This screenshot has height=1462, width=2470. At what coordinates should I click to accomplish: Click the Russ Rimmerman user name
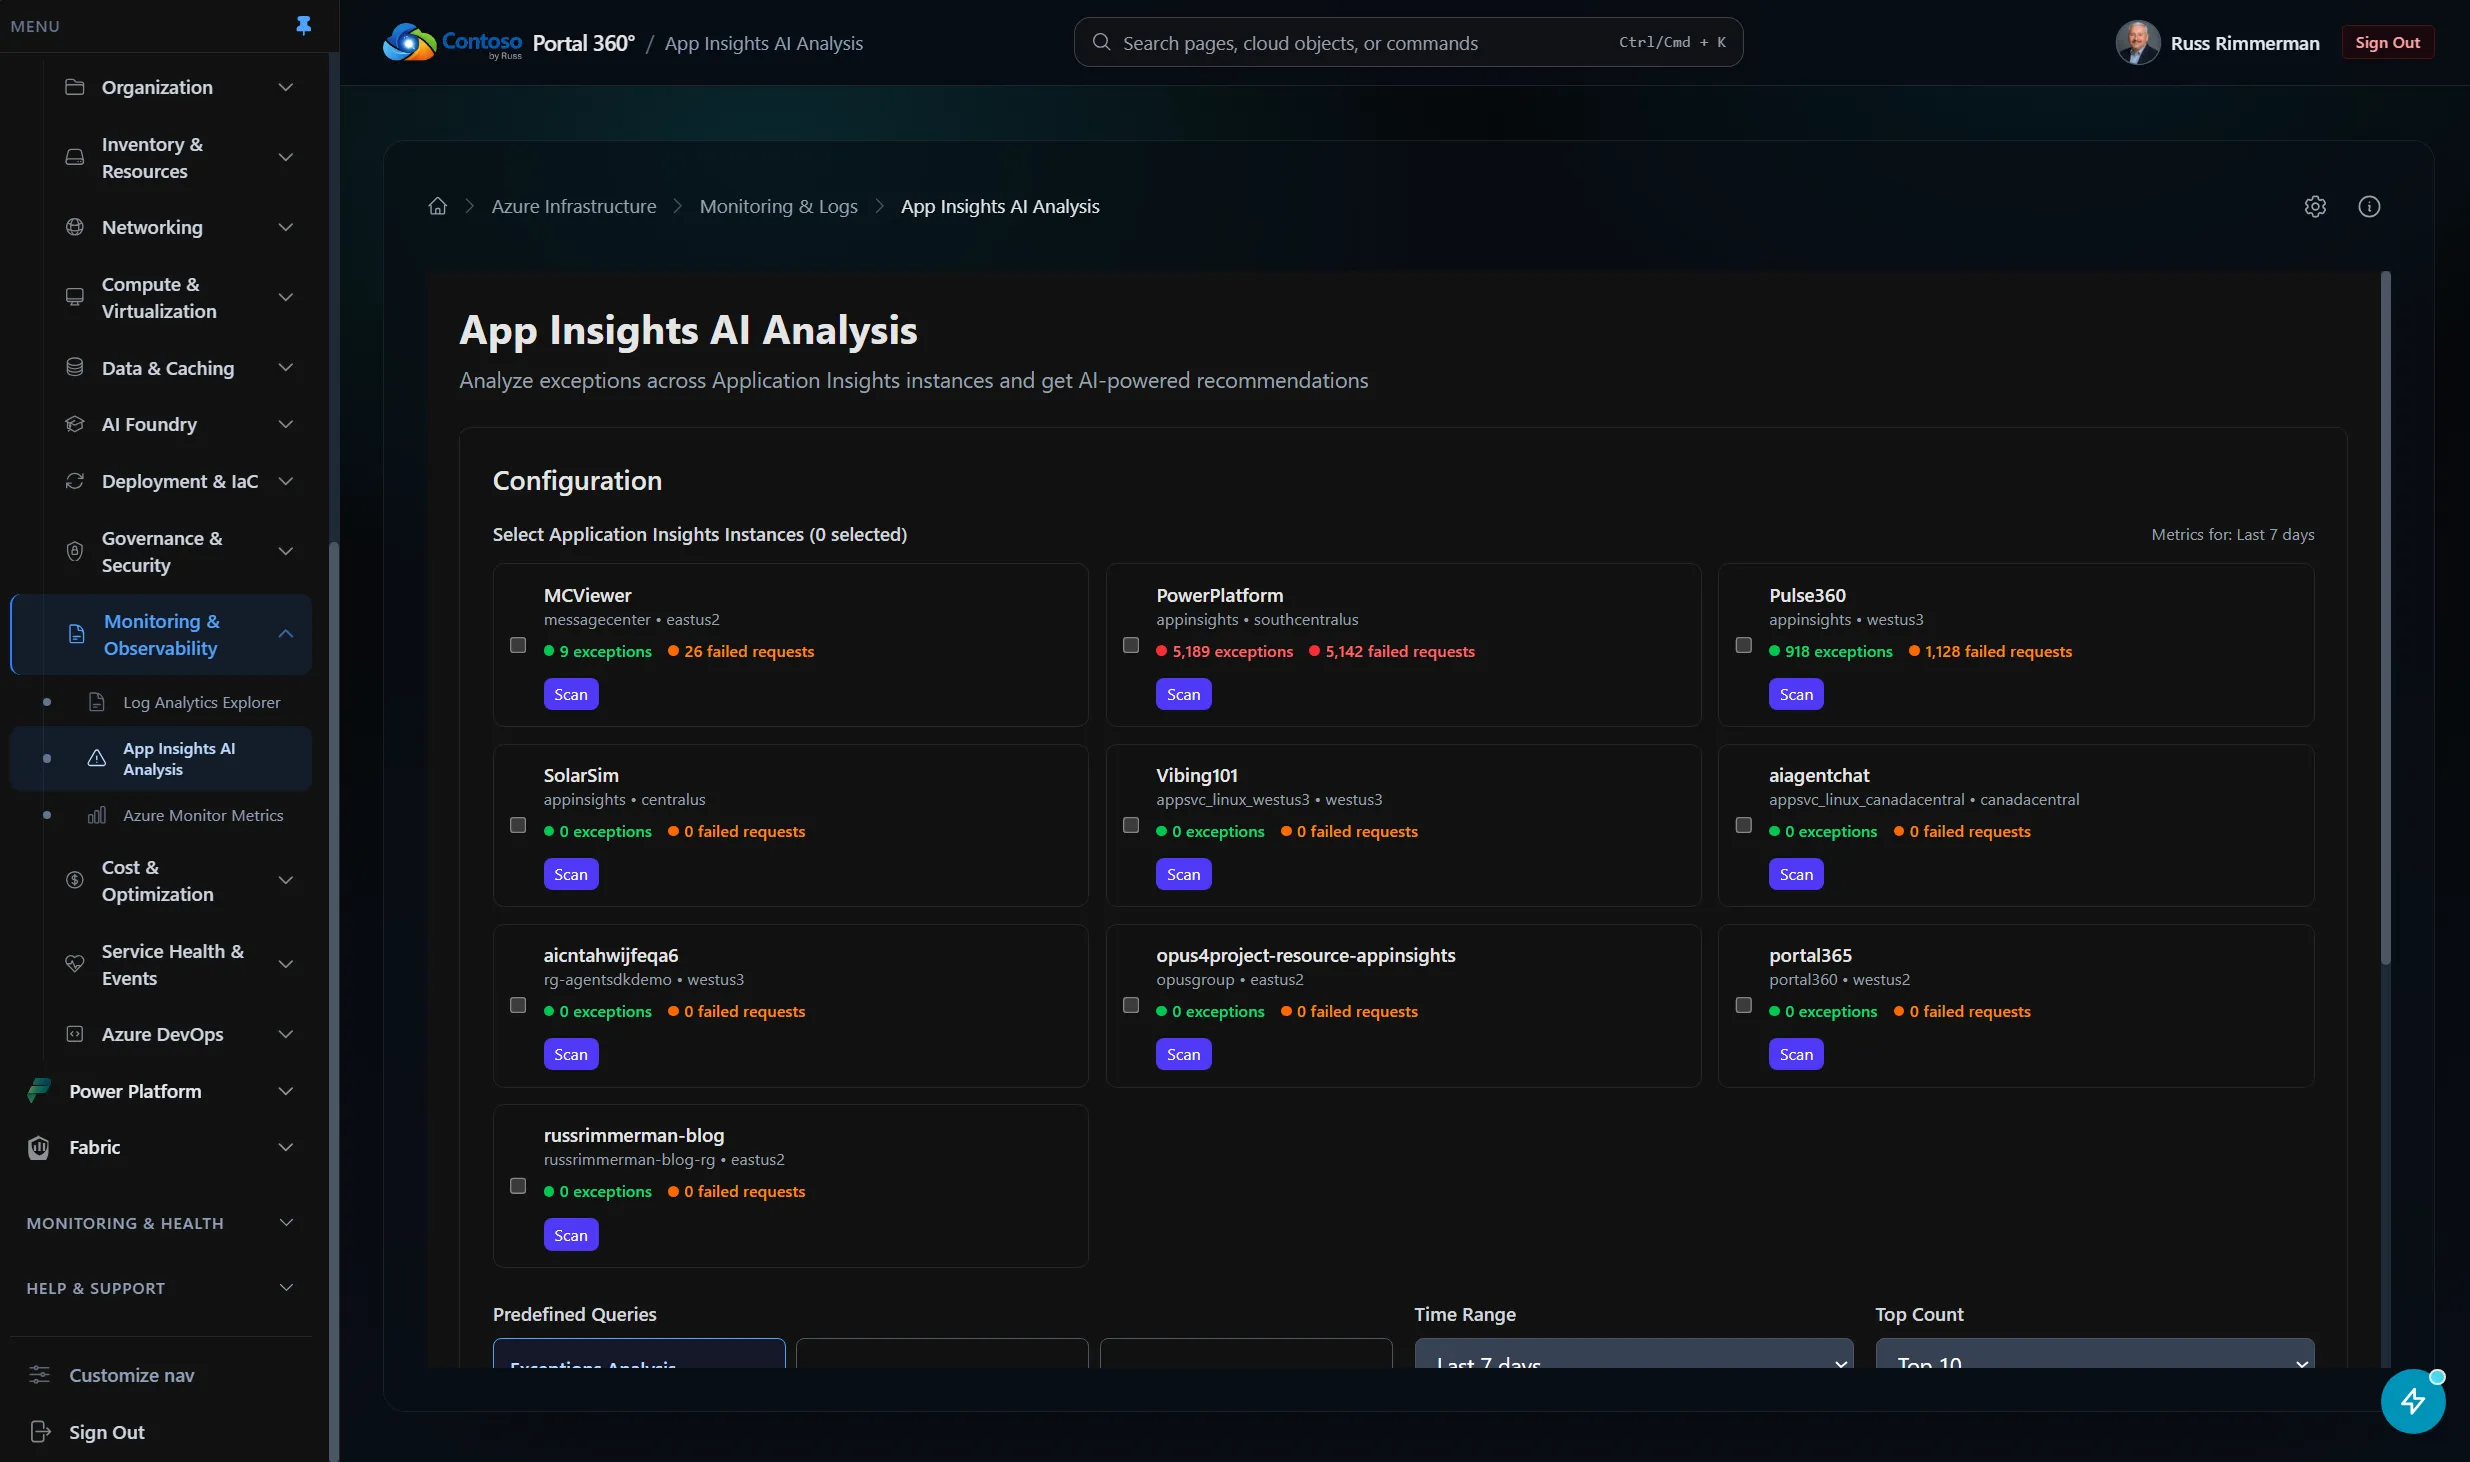2245,43
